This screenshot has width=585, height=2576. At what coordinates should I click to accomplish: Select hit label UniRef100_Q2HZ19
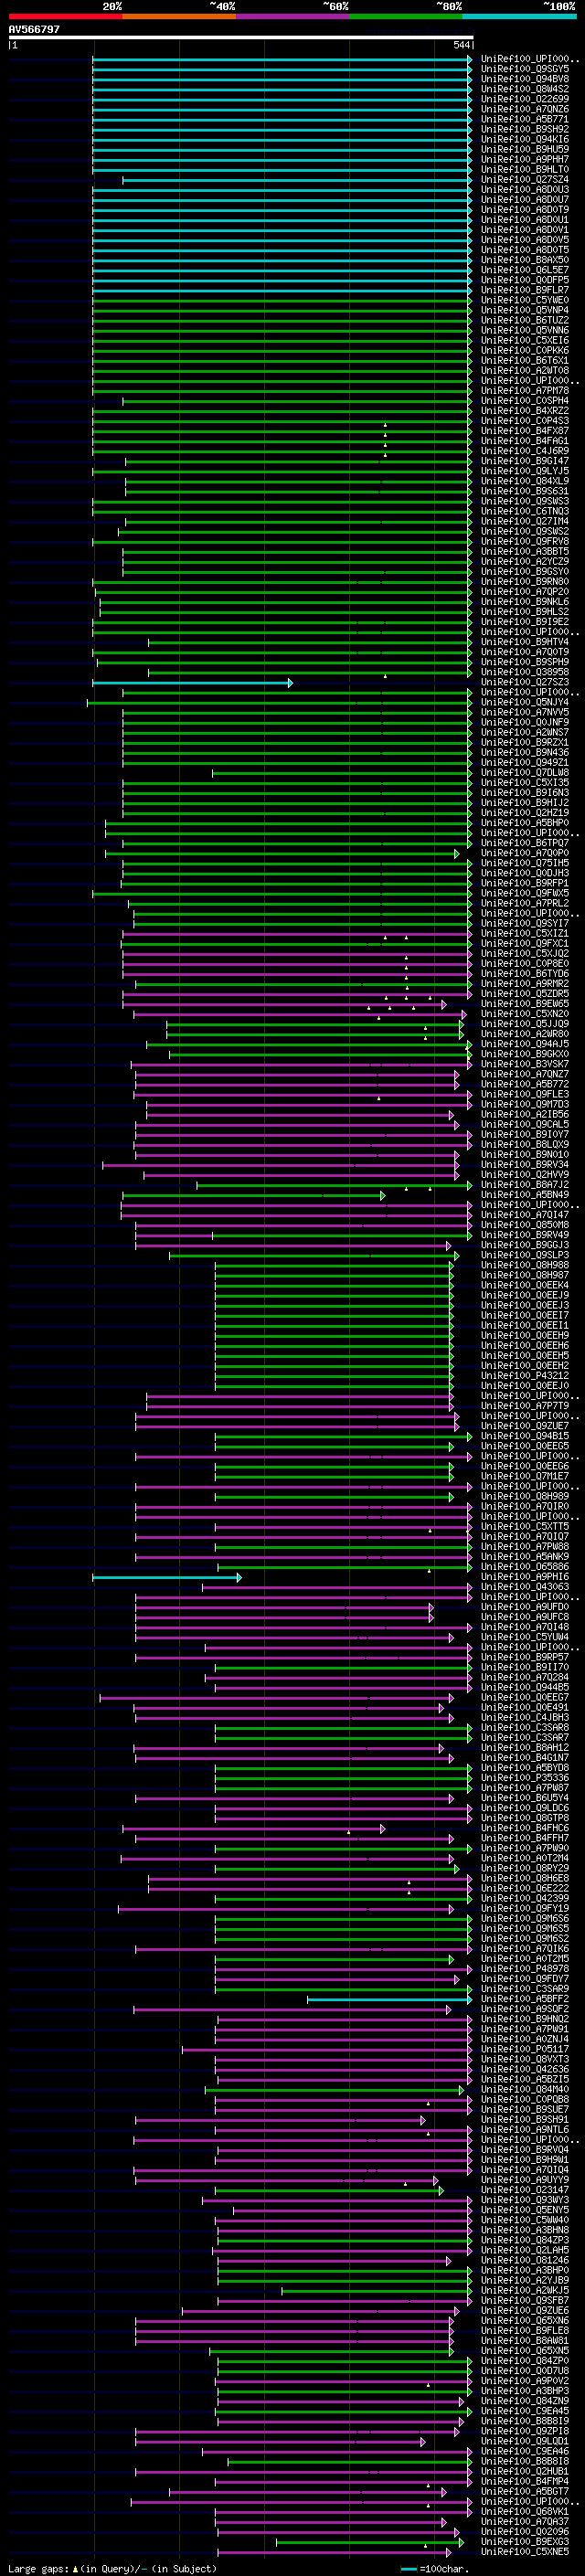point(524,812)
